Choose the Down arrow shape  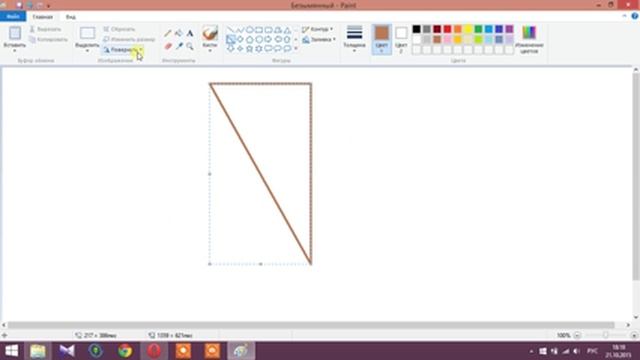(231, 49)
